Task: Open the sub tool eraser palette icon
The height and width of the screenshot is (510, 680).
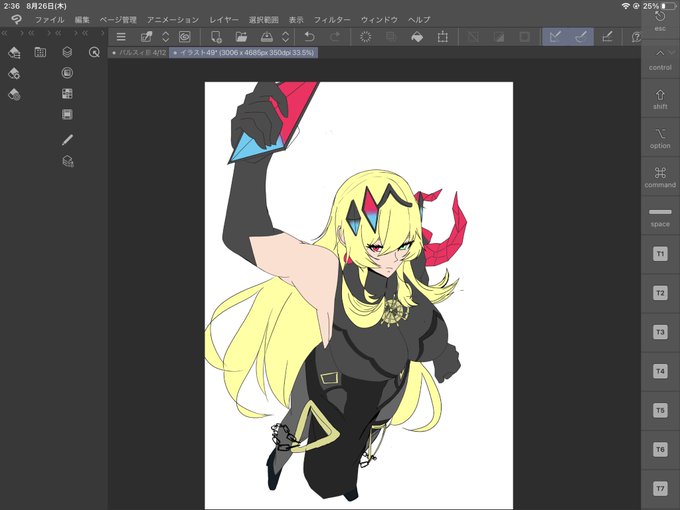Action: pyautogui.click(x=14, y=52)
